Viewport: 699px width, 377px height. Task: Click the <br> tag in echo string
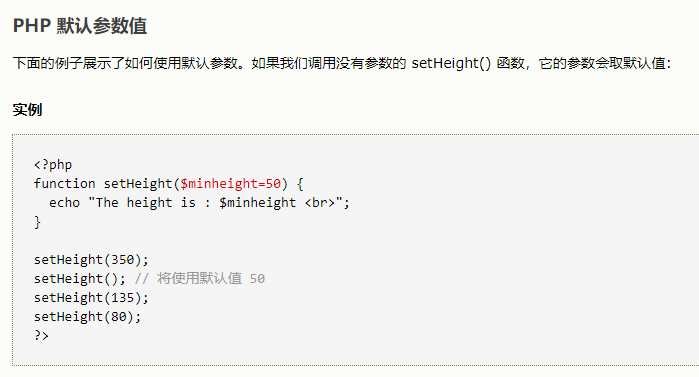(x=320, y=203)
